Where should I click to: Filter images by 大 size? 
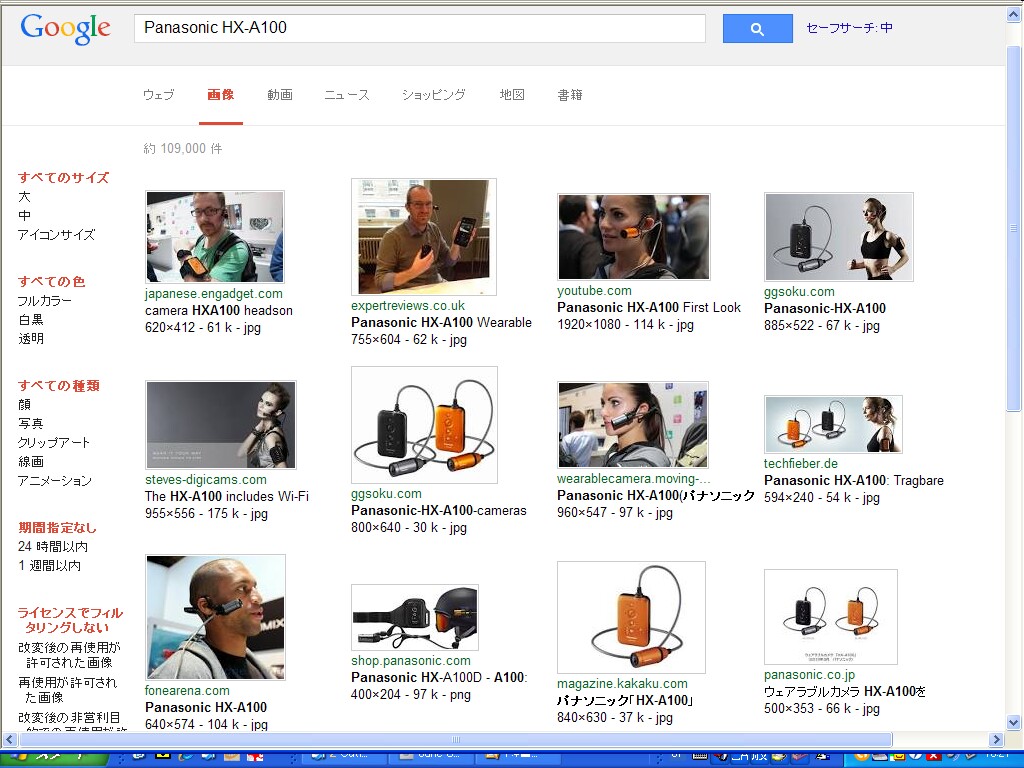(x=24, y=196)
